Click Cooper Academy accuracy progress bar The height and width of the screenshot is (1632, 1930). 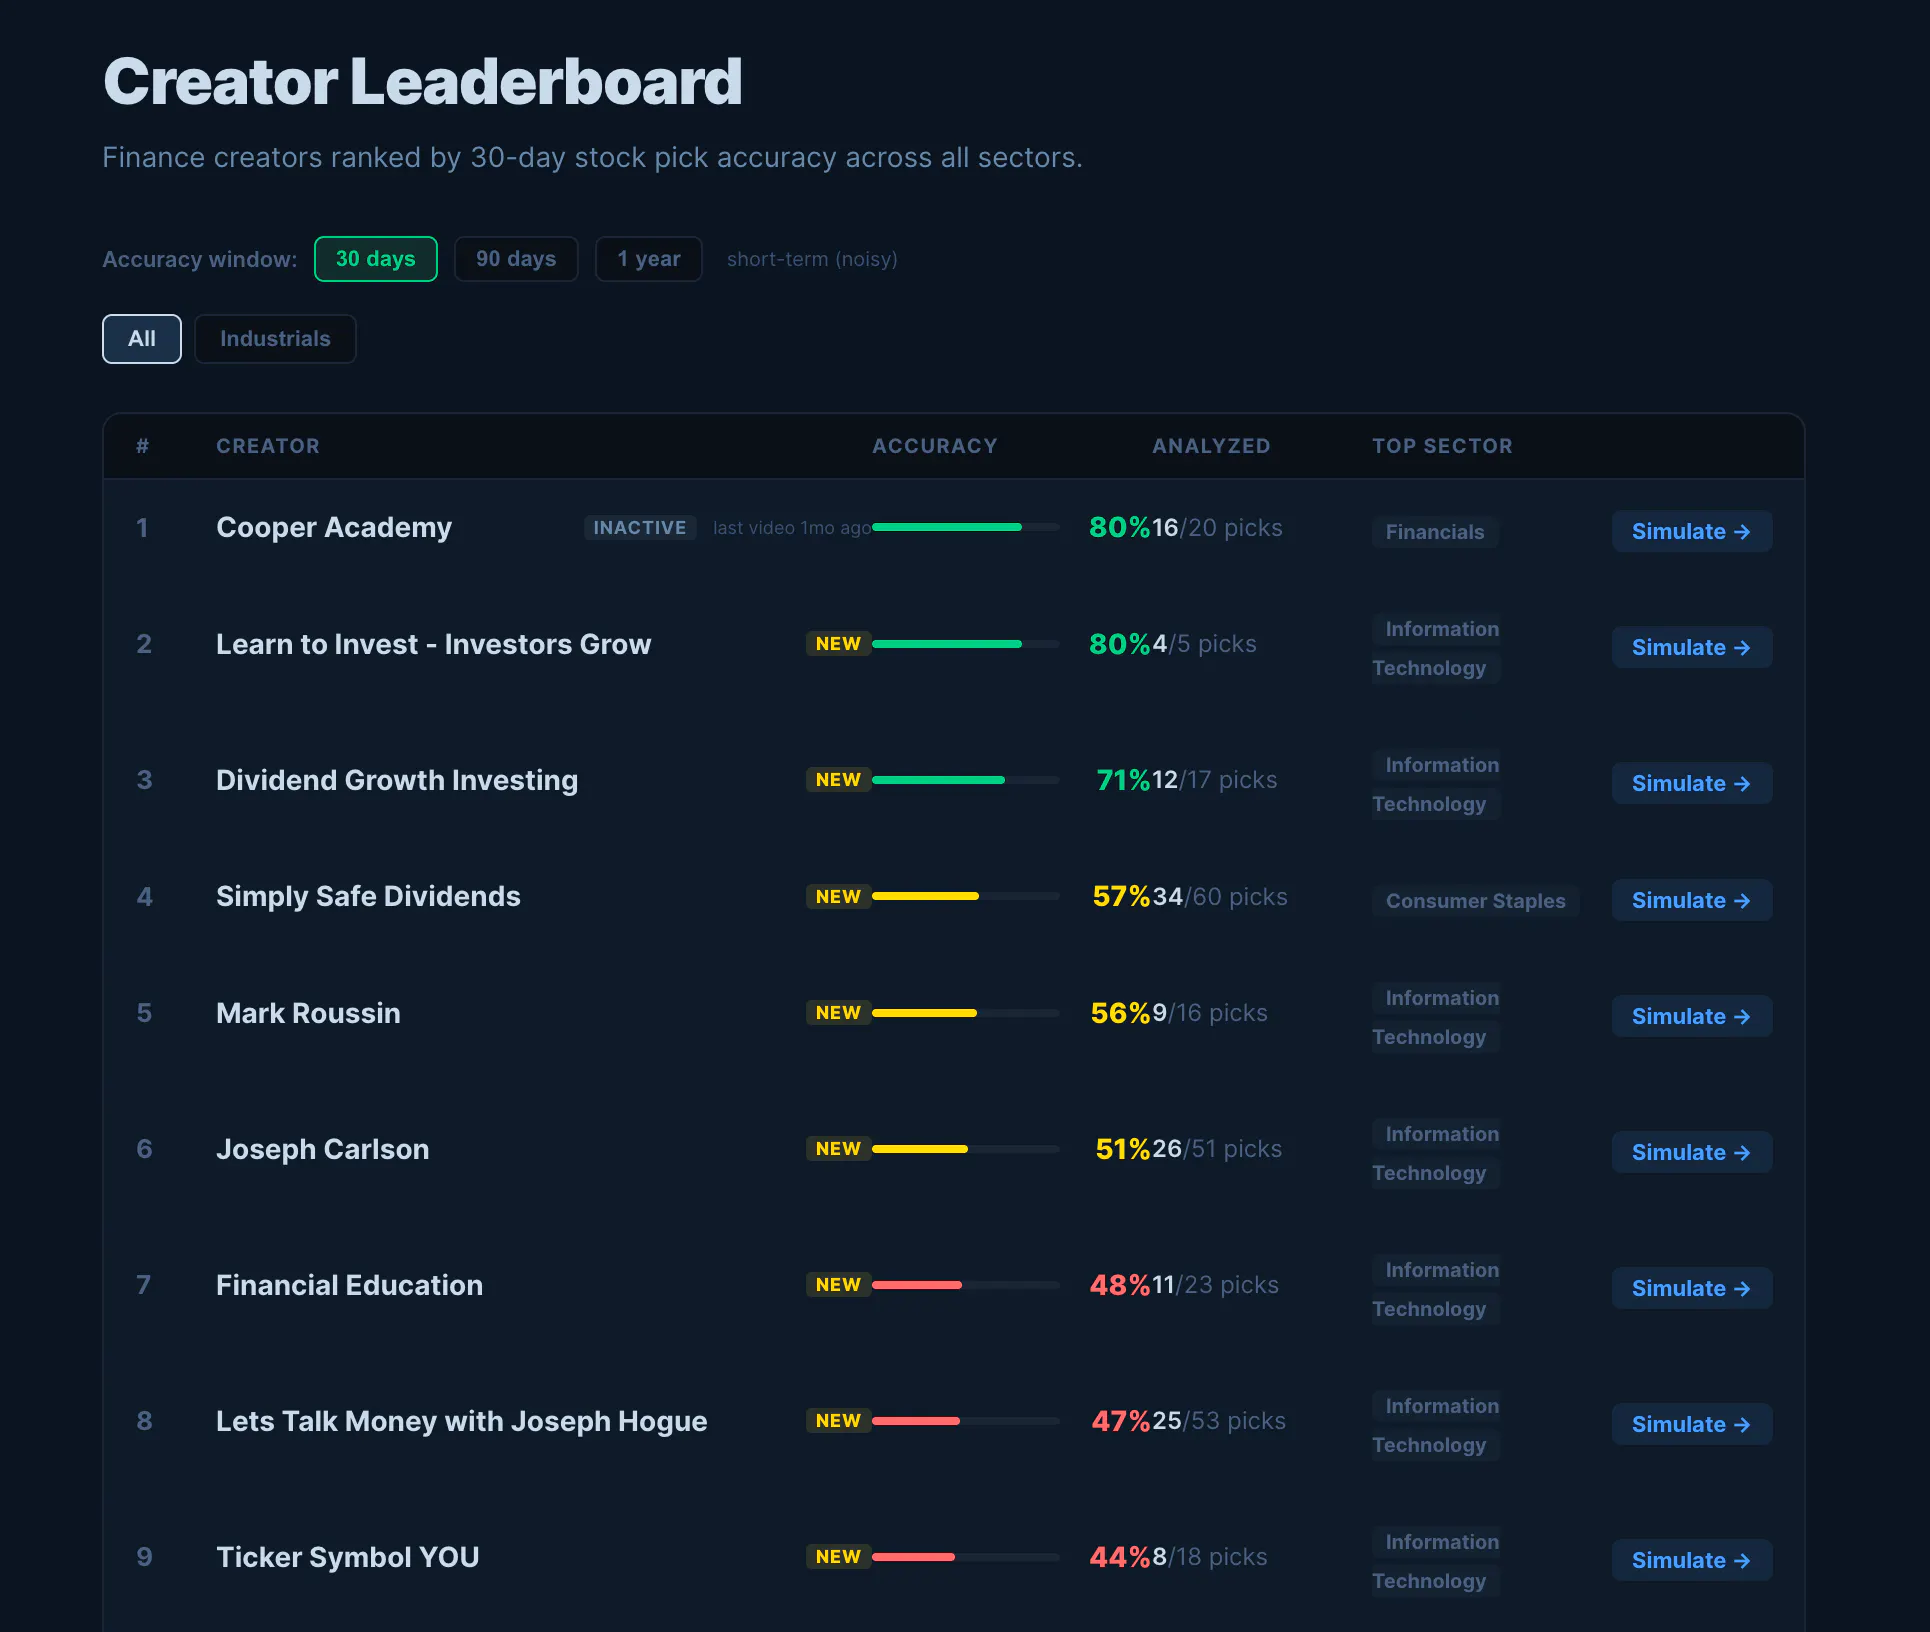point(966,527)
